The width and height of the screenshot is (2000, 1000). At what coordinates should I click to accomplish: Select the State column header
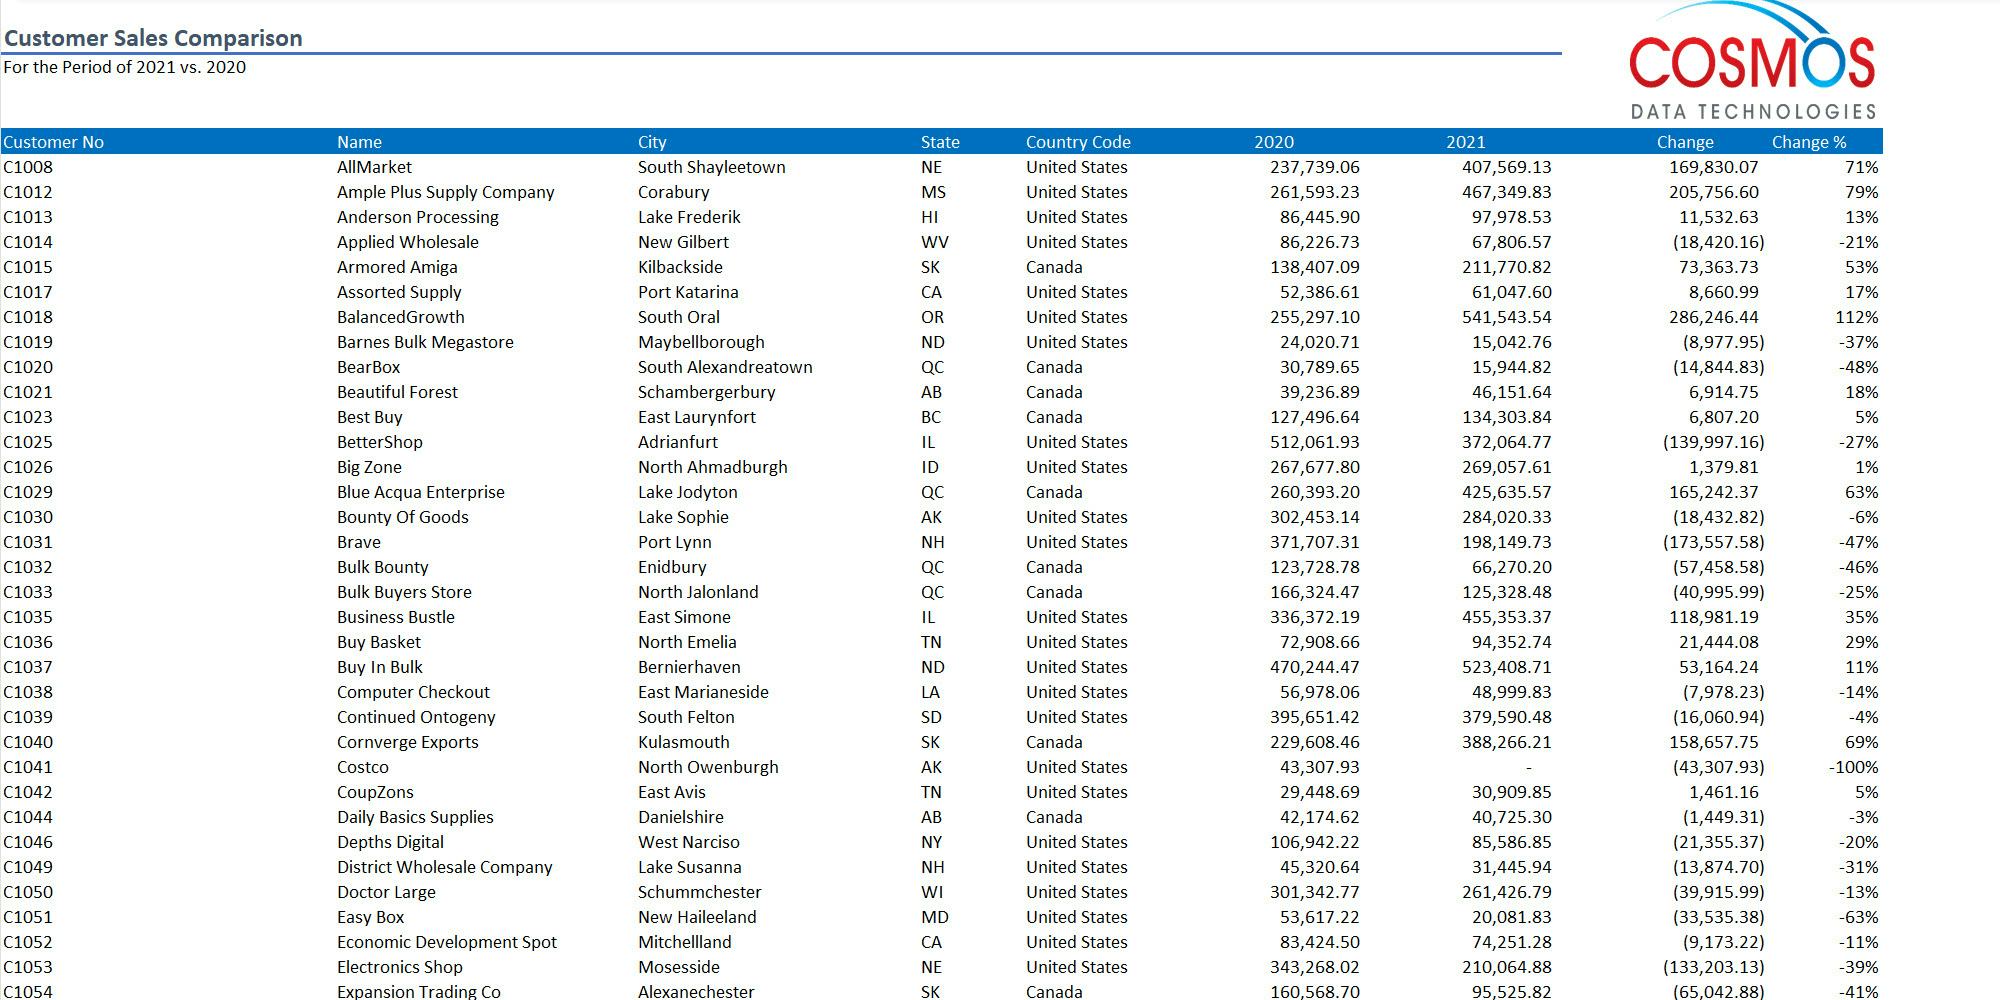click(939, 142)
